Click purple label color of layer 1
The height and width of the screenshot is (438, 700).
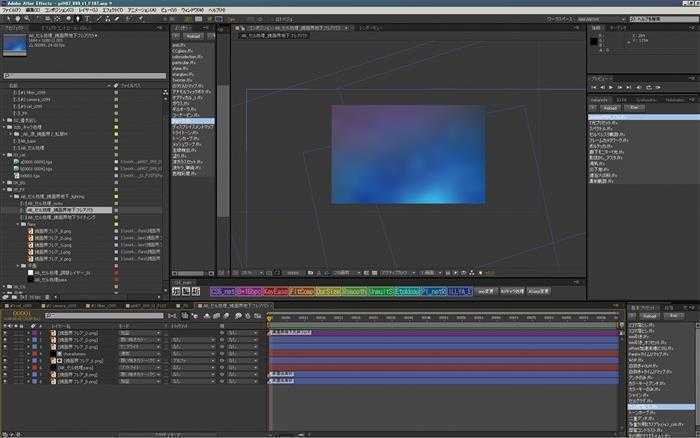pyautogui.click(x=34, y=333)
